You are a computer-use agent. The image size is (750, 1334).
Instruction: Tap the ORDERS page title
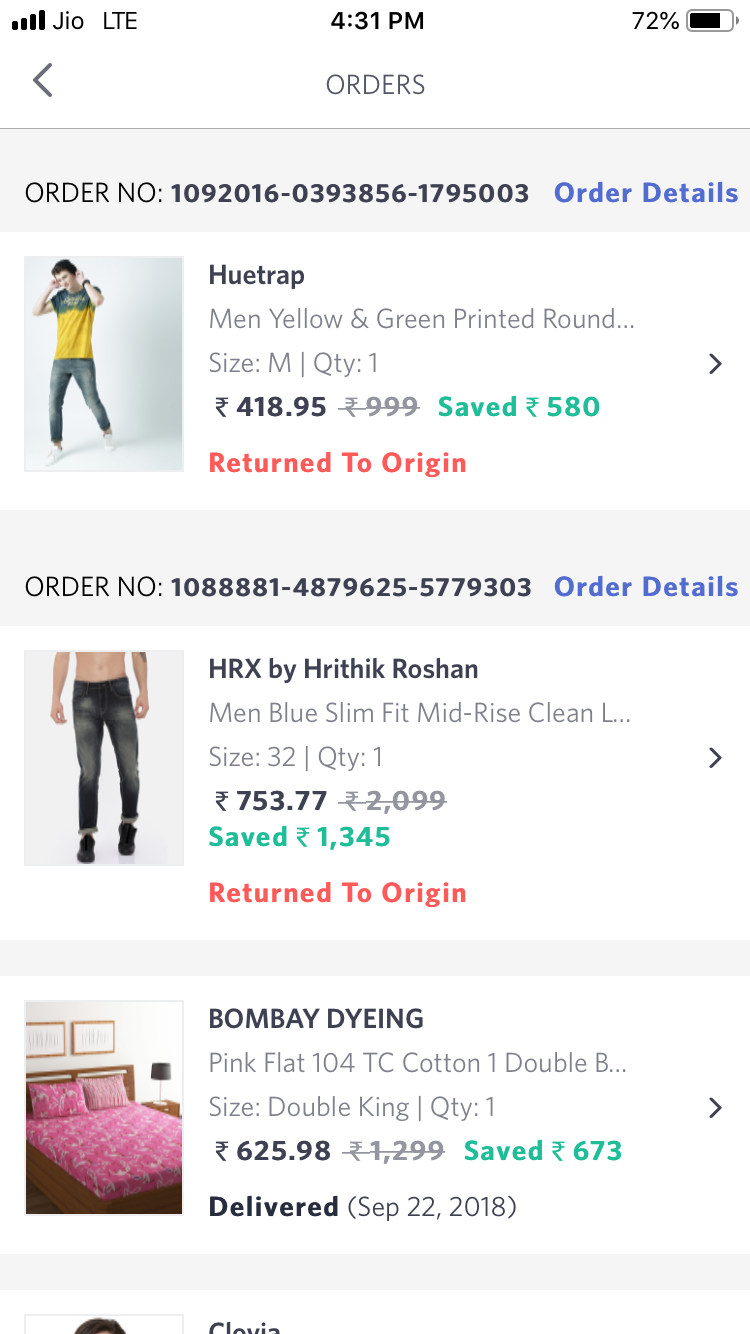(375, 85)
